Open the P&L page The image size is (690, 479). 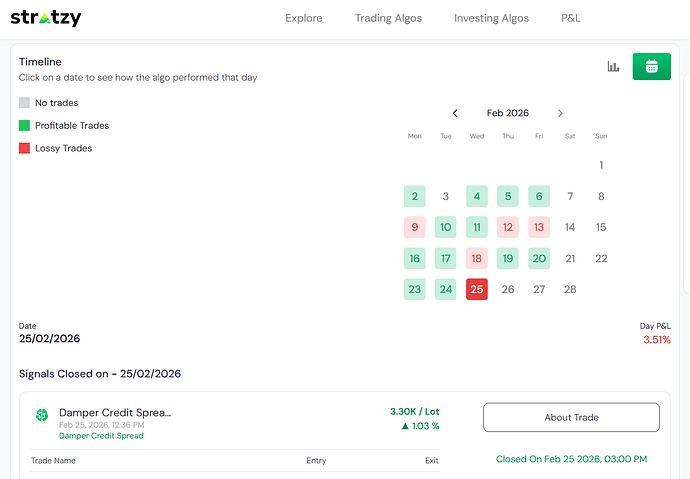point(570,18)
